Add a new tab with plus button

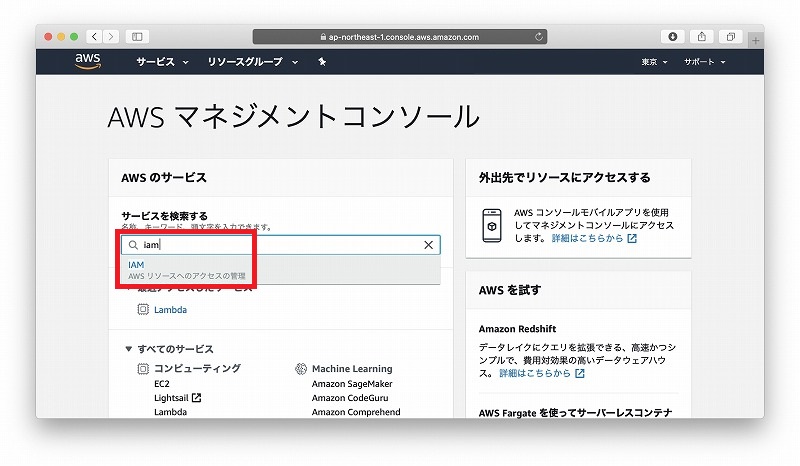tap(756, 40)
